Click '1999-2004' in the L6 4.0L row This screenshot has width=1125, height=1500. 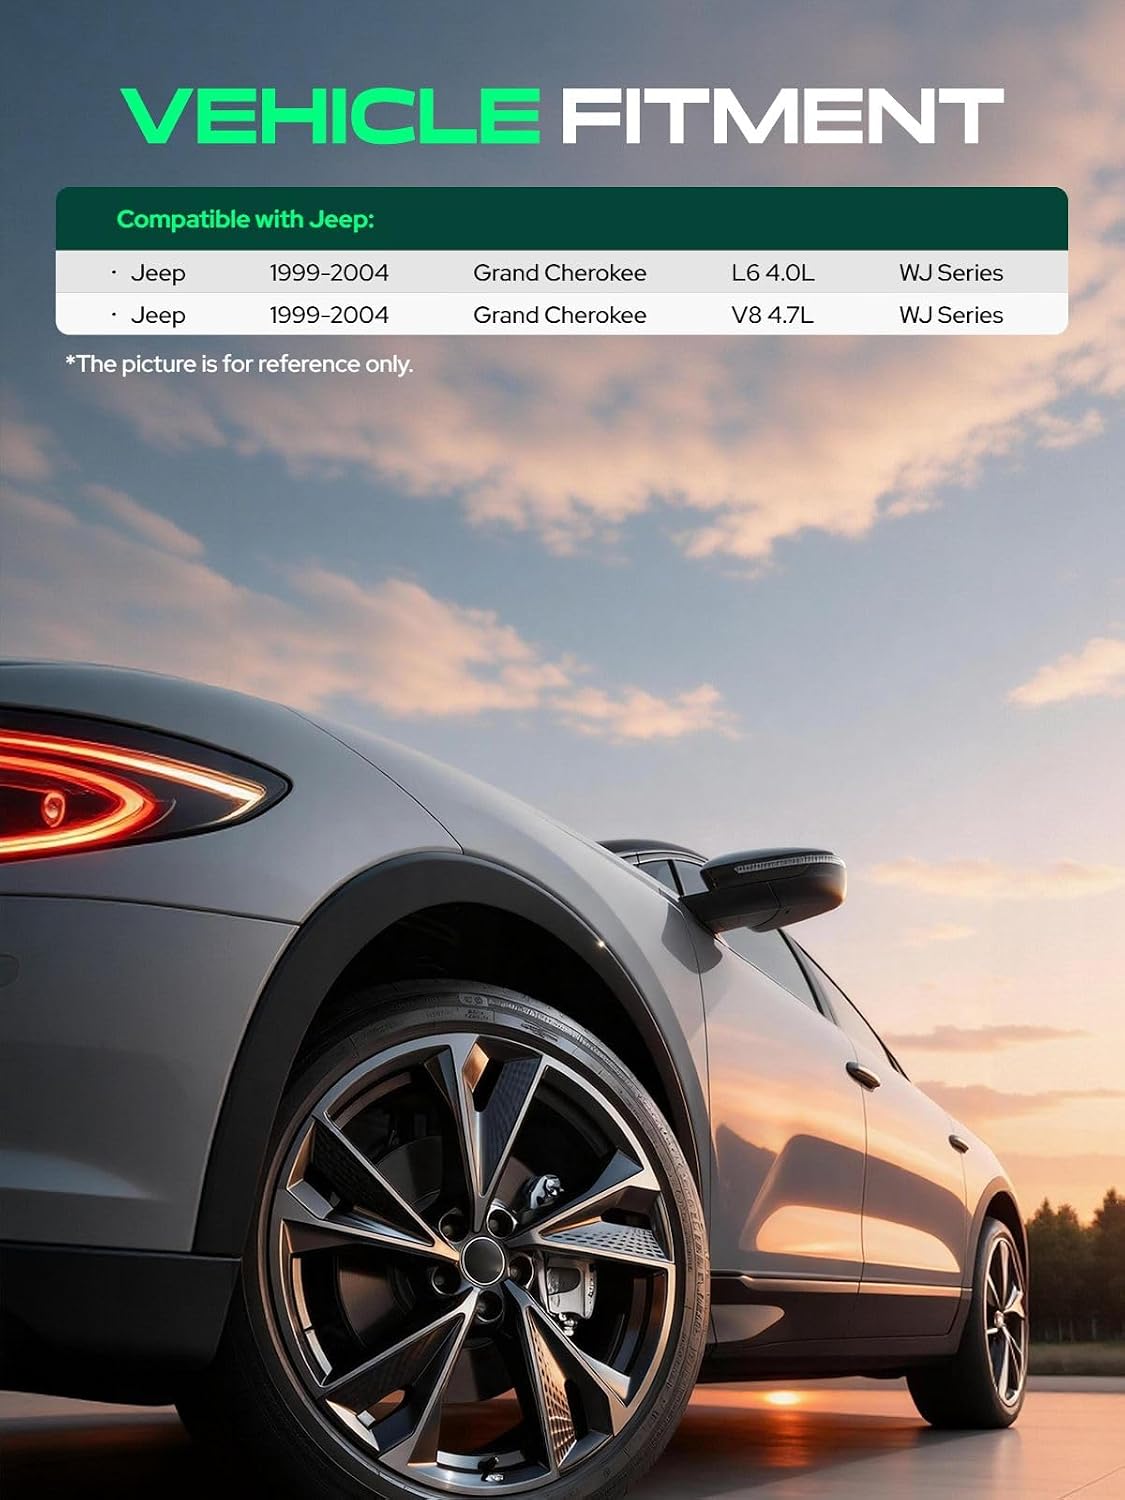click(x=329, y=273)
